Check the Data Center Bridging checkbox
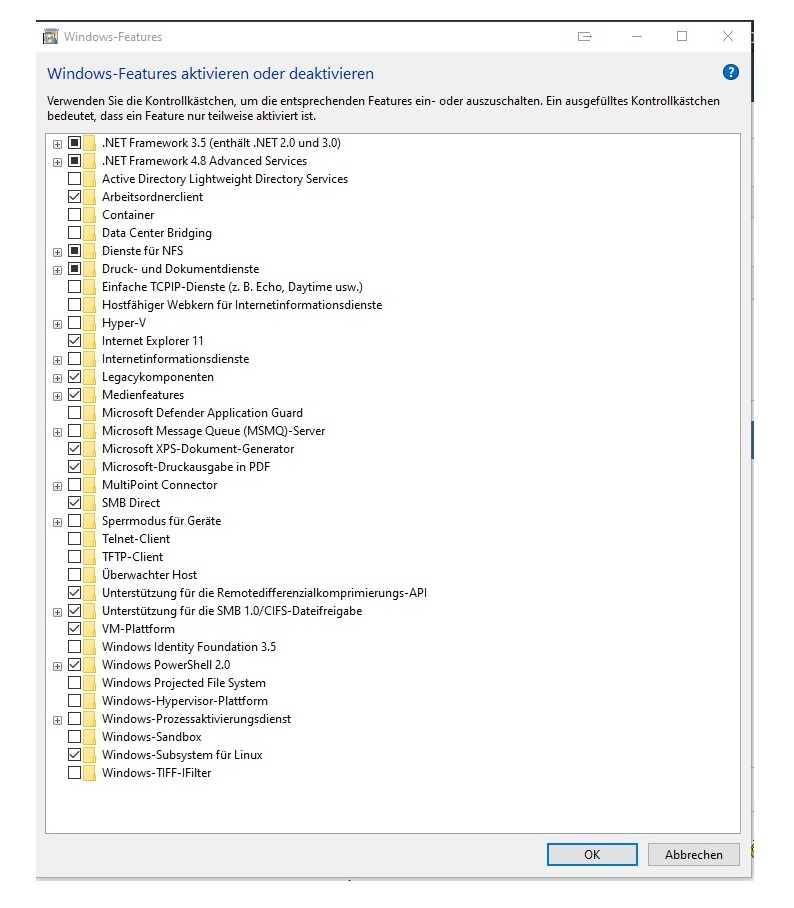Viewport: 794px width, 908px height. (x=74, y=233)
